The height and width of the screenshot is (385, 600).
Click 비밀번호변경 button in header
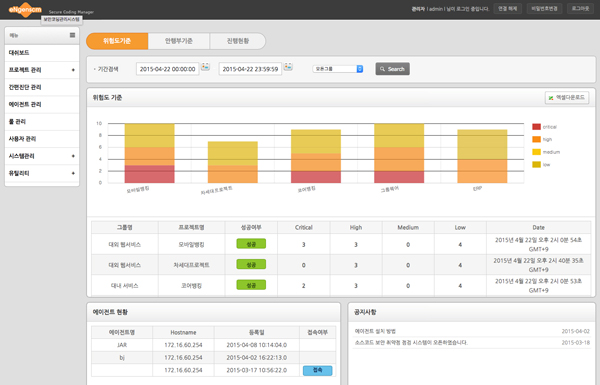coord(544,8)
